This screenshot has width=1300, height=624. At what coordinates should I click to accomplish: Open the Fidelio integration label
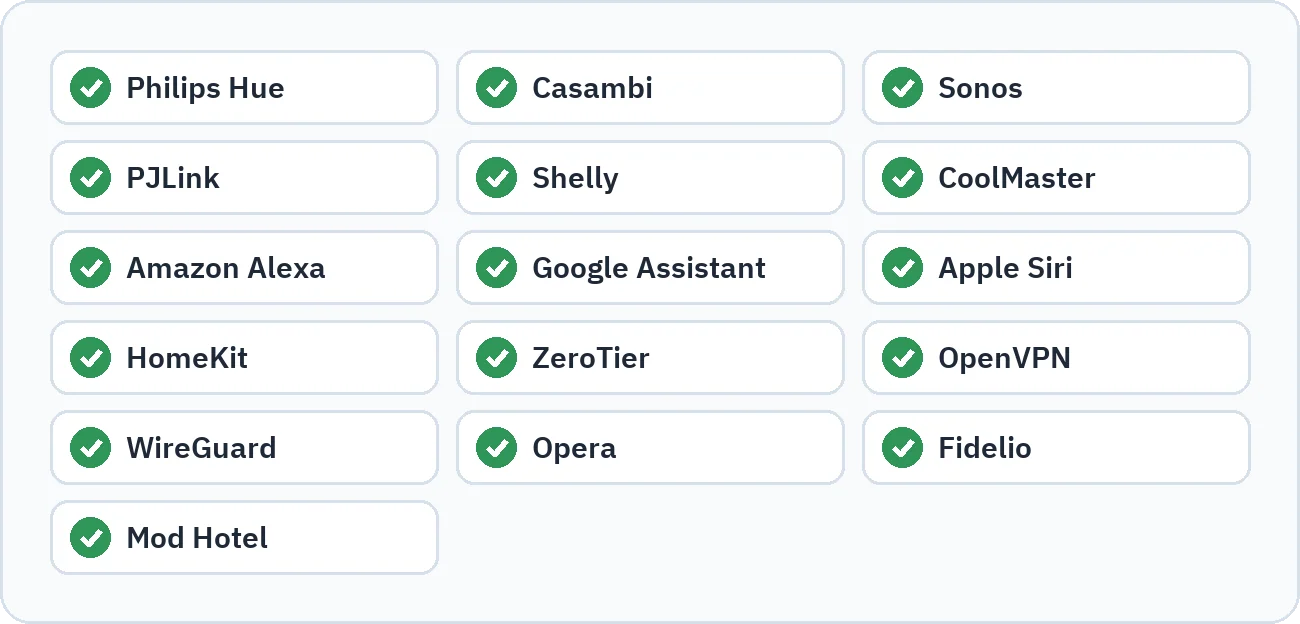pyautogui.click(x=985, y=448)
